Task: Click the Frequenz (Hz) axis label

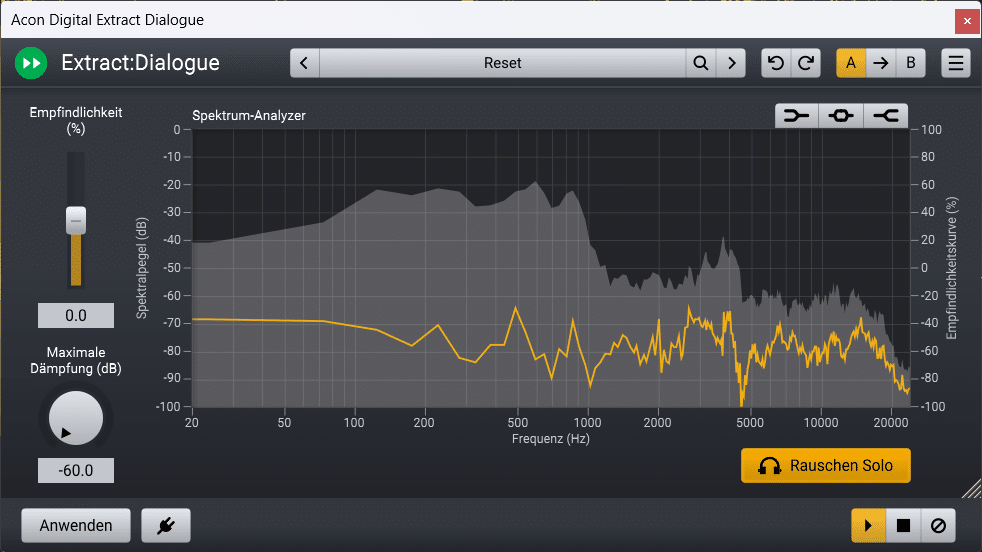Action: pos(550,439)
